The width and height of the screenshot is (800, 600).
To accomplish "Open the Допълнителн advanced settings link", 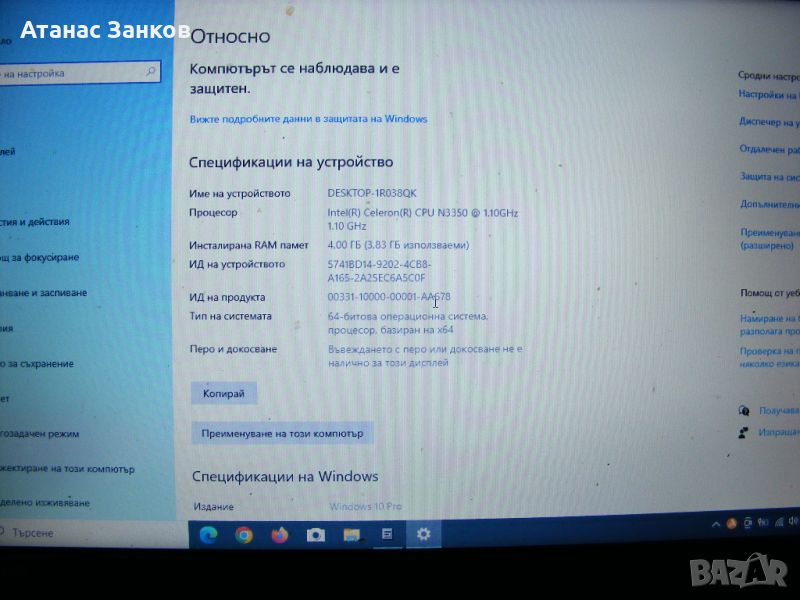I will 770,204.
